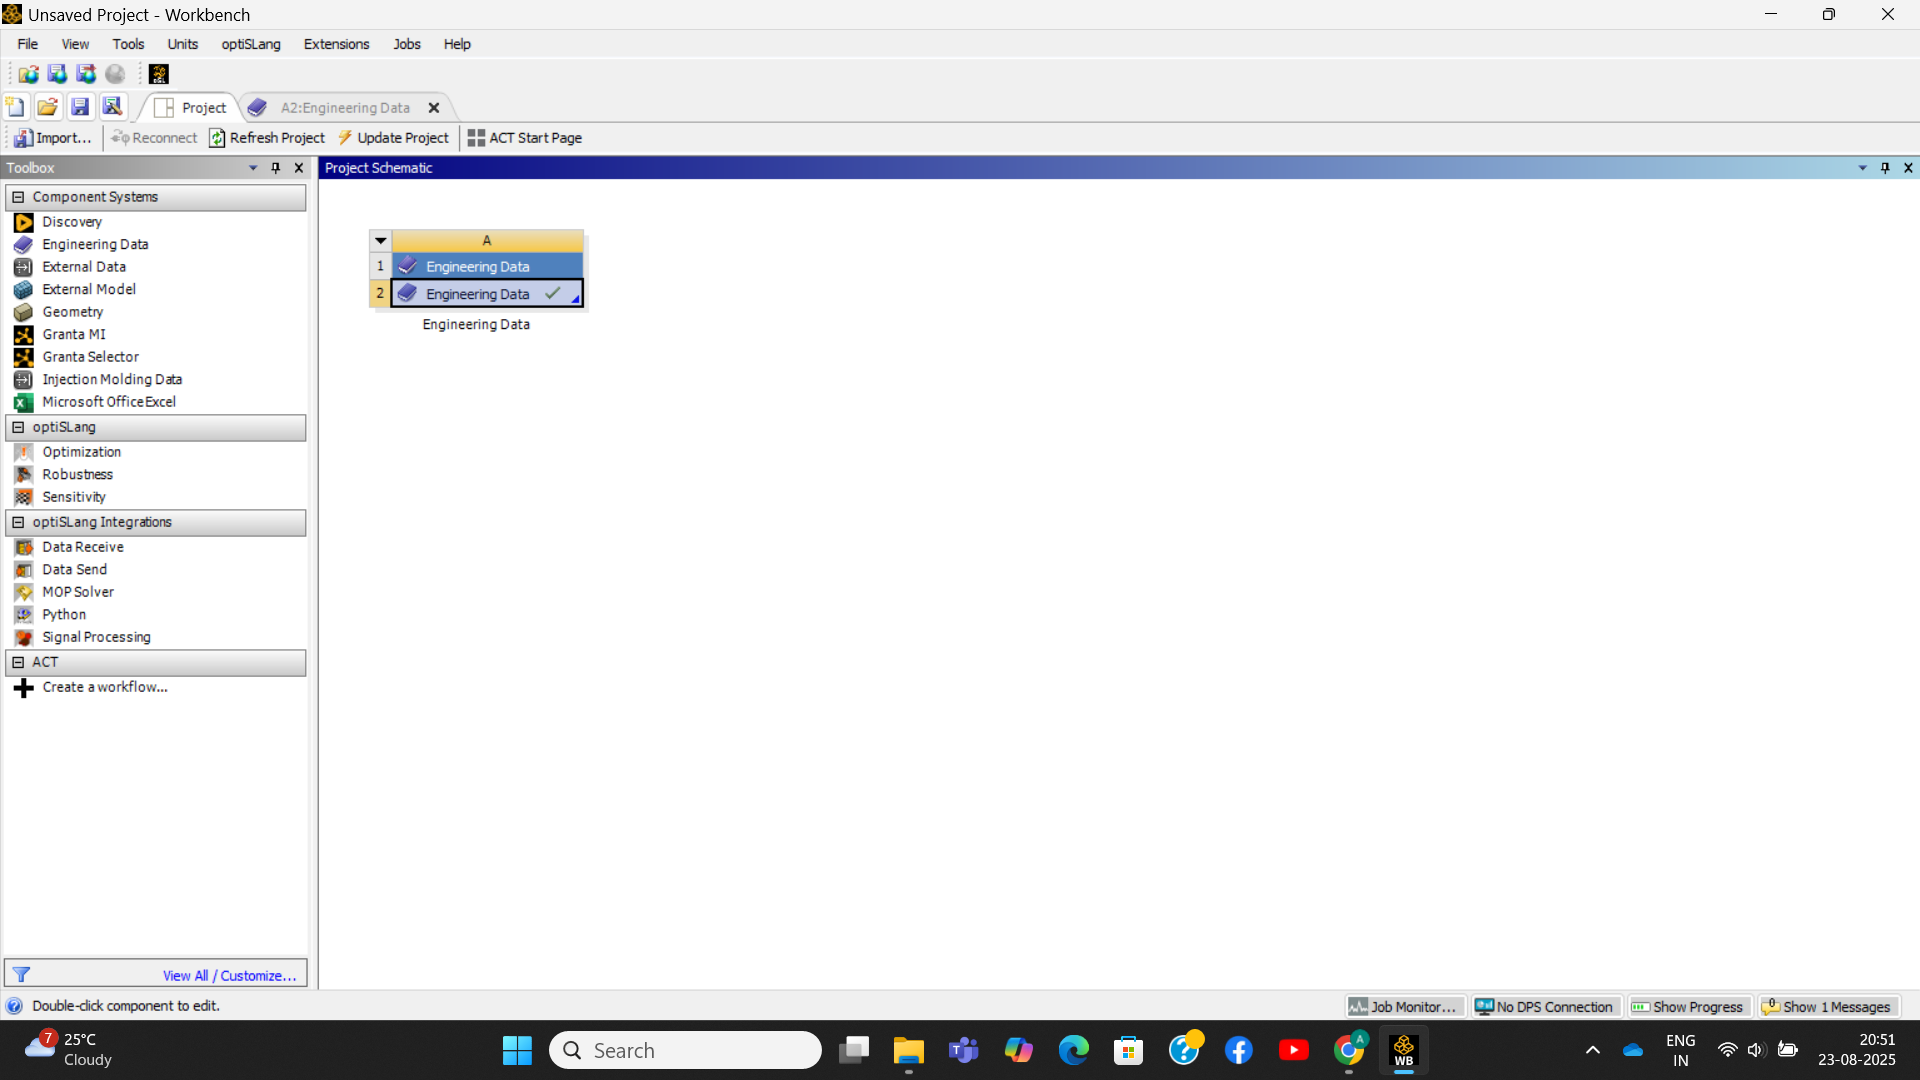The image size is (1920, 1080).
Task: Click View All / Customize... link
Action: click(x=229, y=975)
